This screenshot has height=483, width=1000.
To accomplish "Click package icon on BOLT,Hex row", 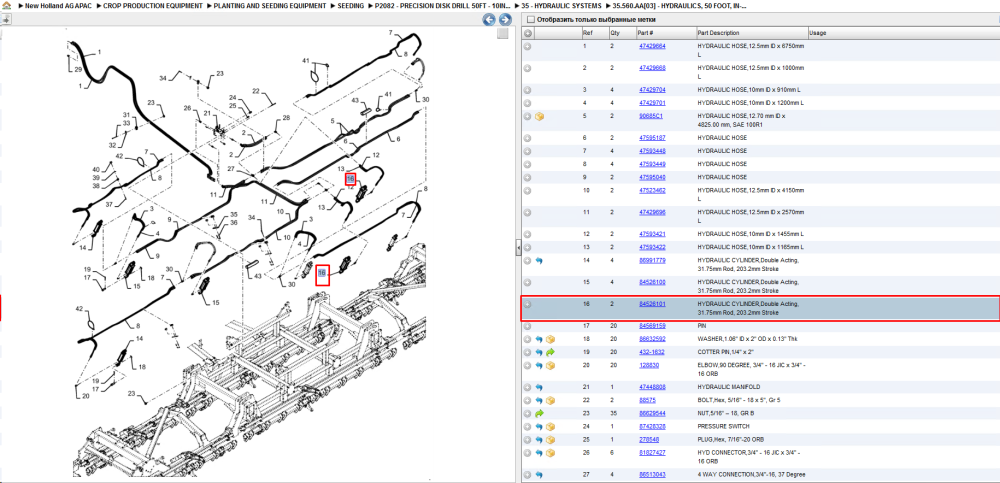I will pos(550,401).
